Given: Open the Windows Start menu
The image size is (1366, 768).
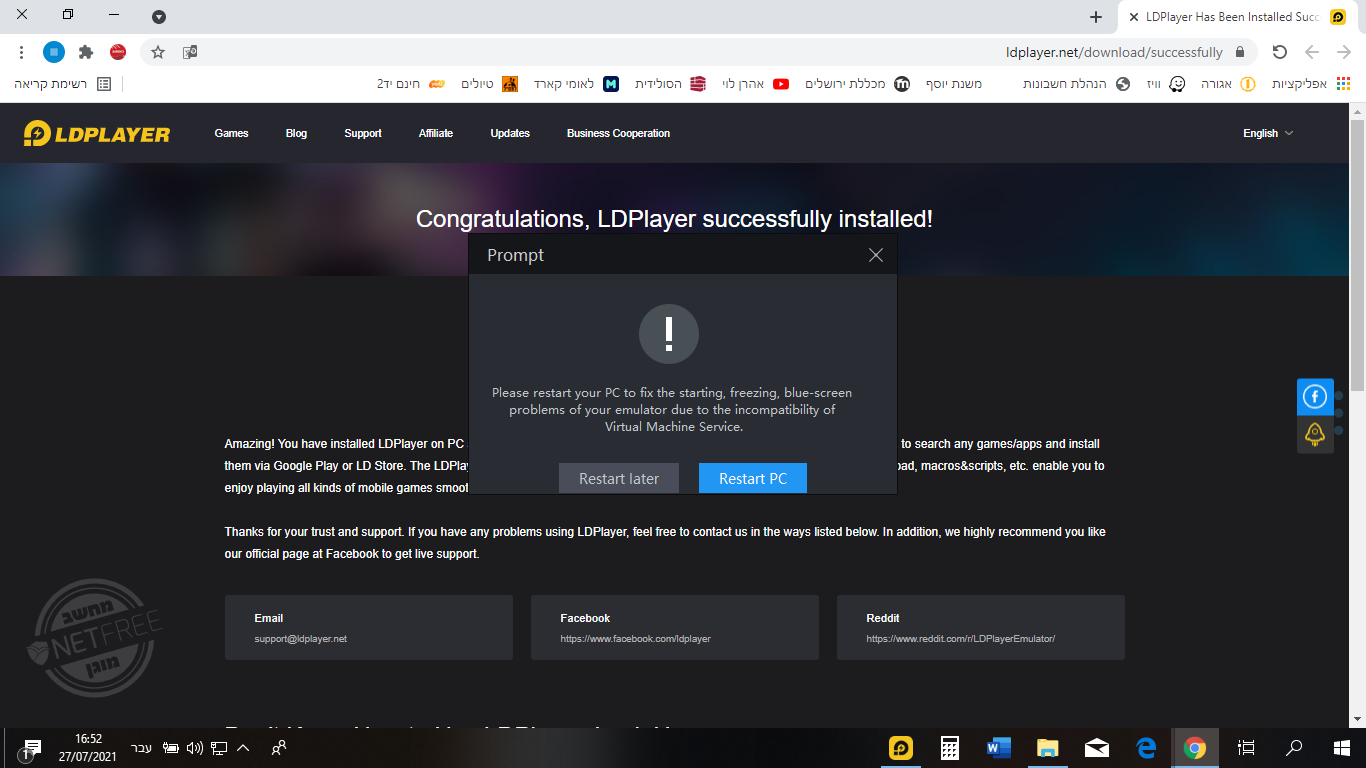Looking at the screenshot, I should click(x=1342, y=748).
